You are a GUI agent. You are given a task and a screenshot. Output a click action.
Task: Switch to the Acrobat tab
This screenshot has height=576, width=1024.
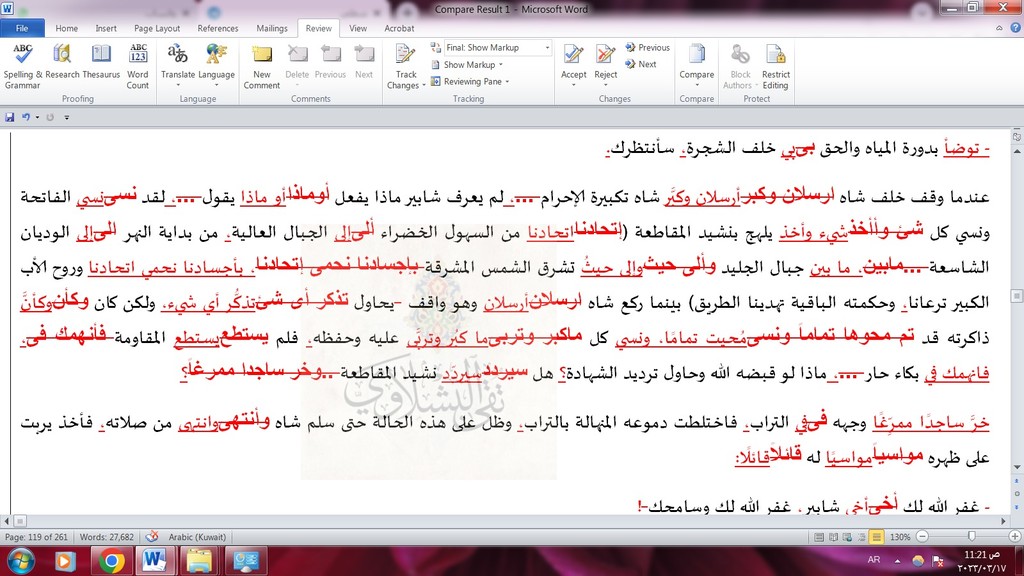(399, 28)
